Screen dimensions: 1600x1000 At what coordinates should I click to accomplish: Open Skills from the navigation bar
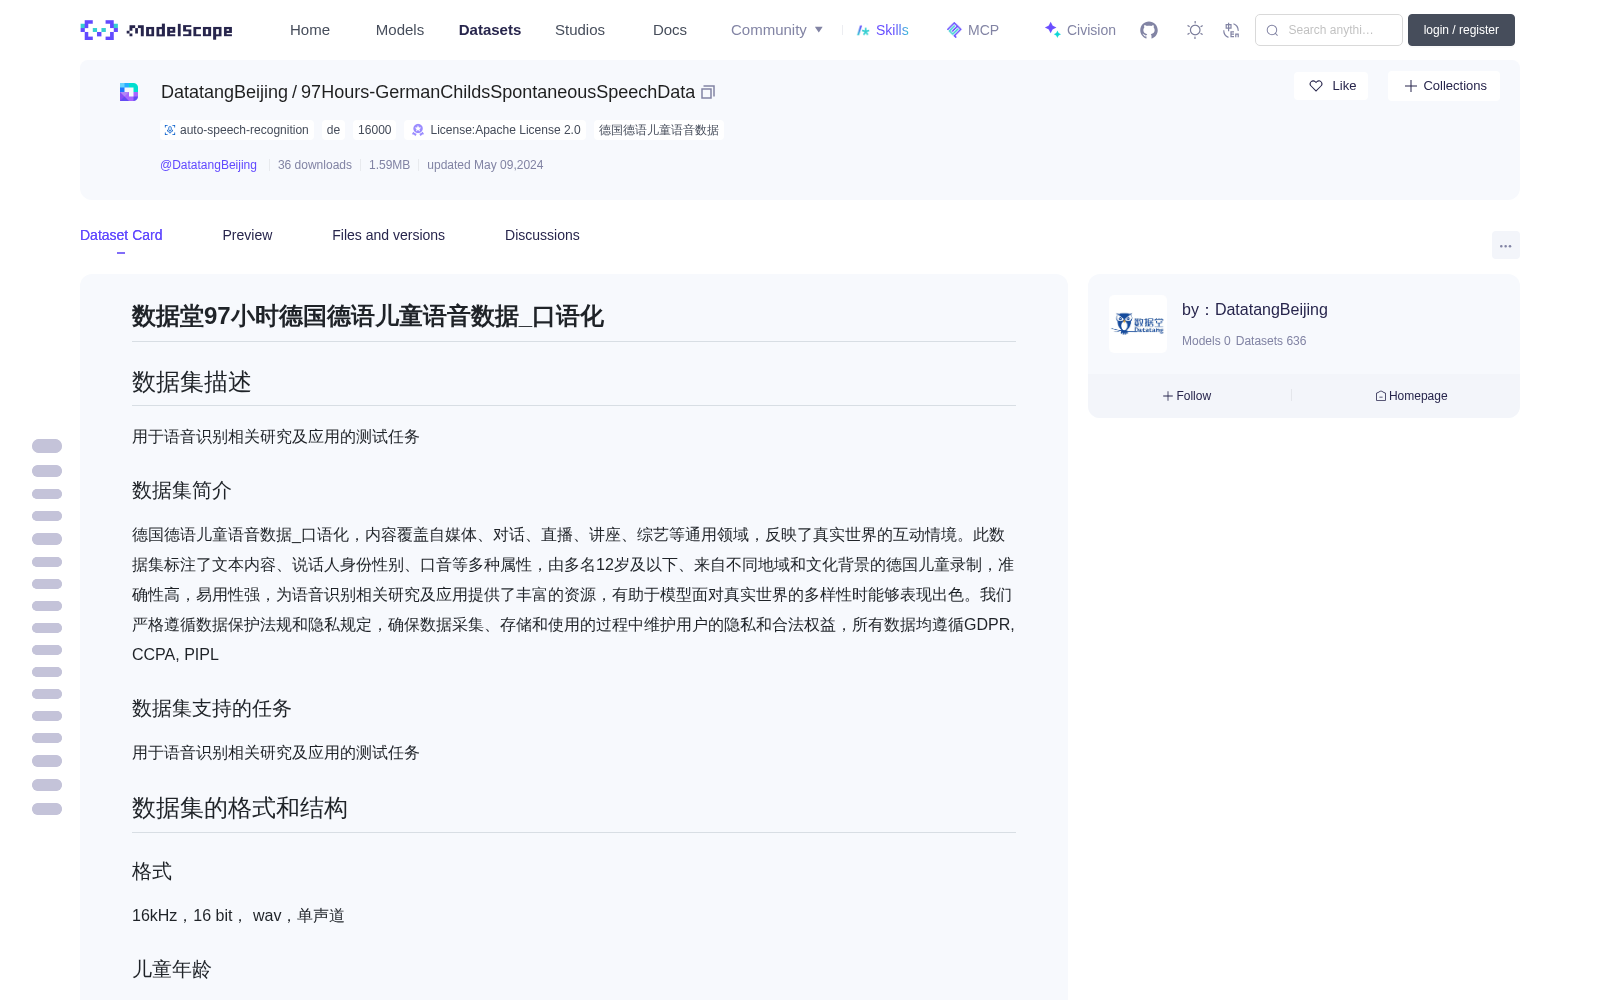click(x=882, y=30)
